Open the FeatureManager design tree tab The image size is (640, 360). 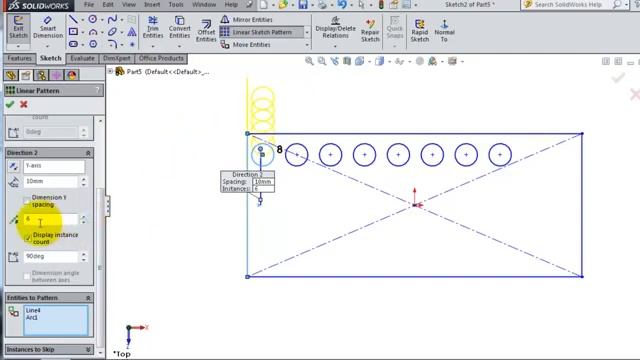[x=11, y=75]
